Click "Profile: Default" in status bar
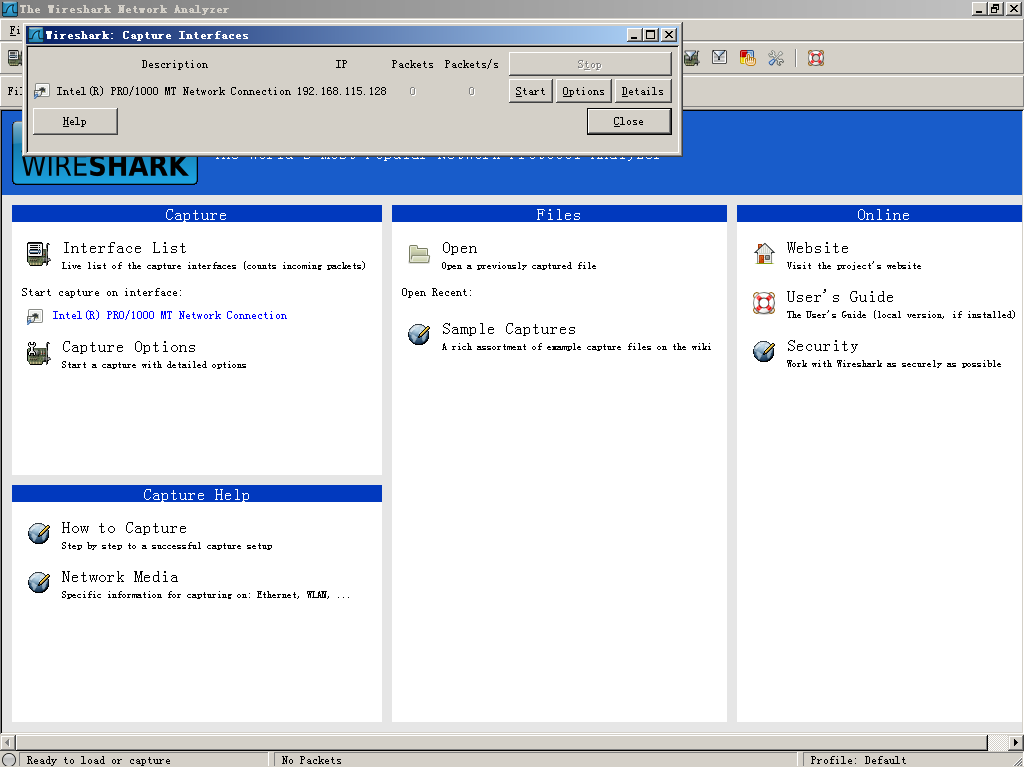The width and height of the screenshot is (1024, 768). click(x=858, y=761)
